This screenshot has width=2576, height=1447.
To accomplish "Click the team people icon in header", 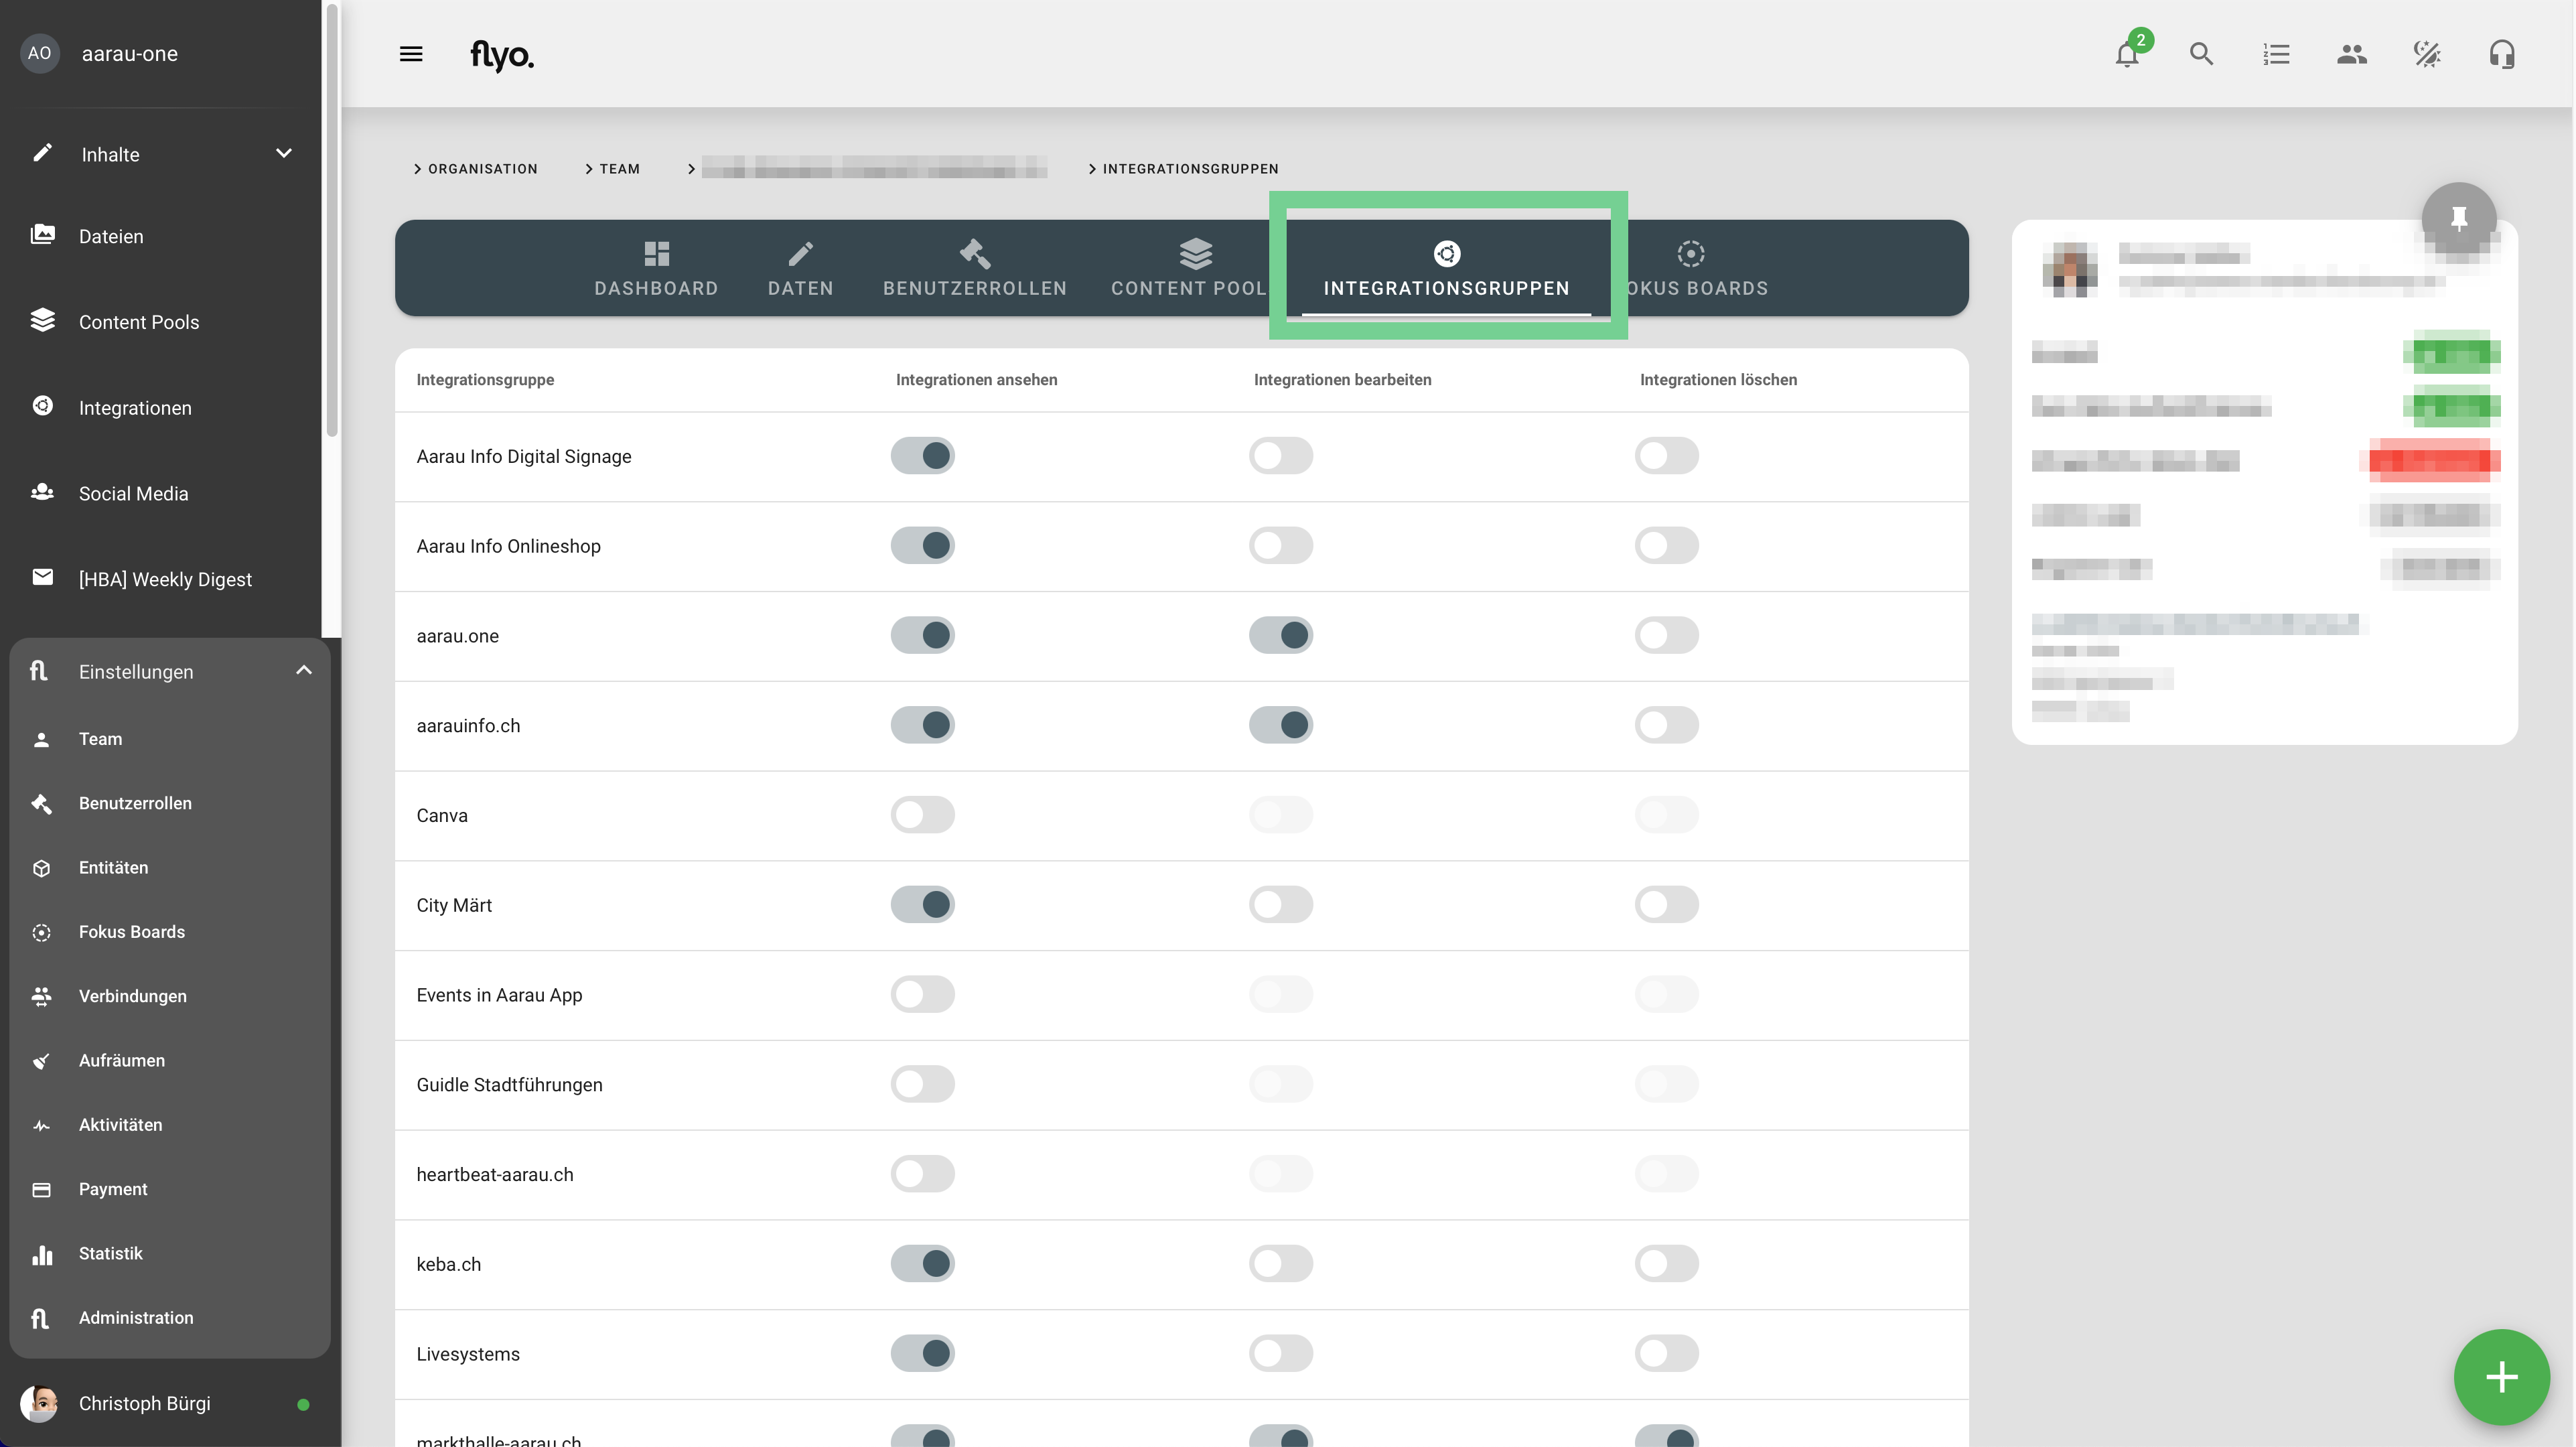I will (2351, 54).
